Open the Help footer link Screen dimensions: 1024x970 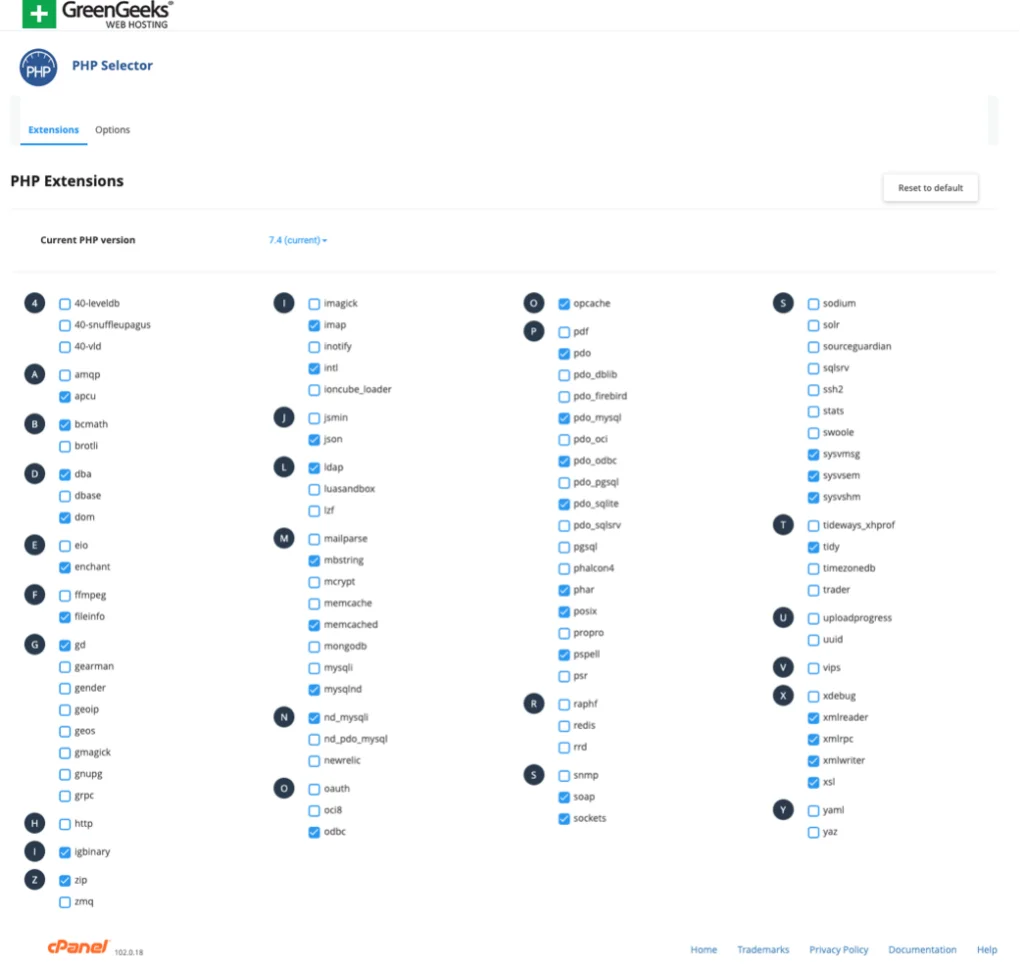pyautogui.click(x=987, y=950)
